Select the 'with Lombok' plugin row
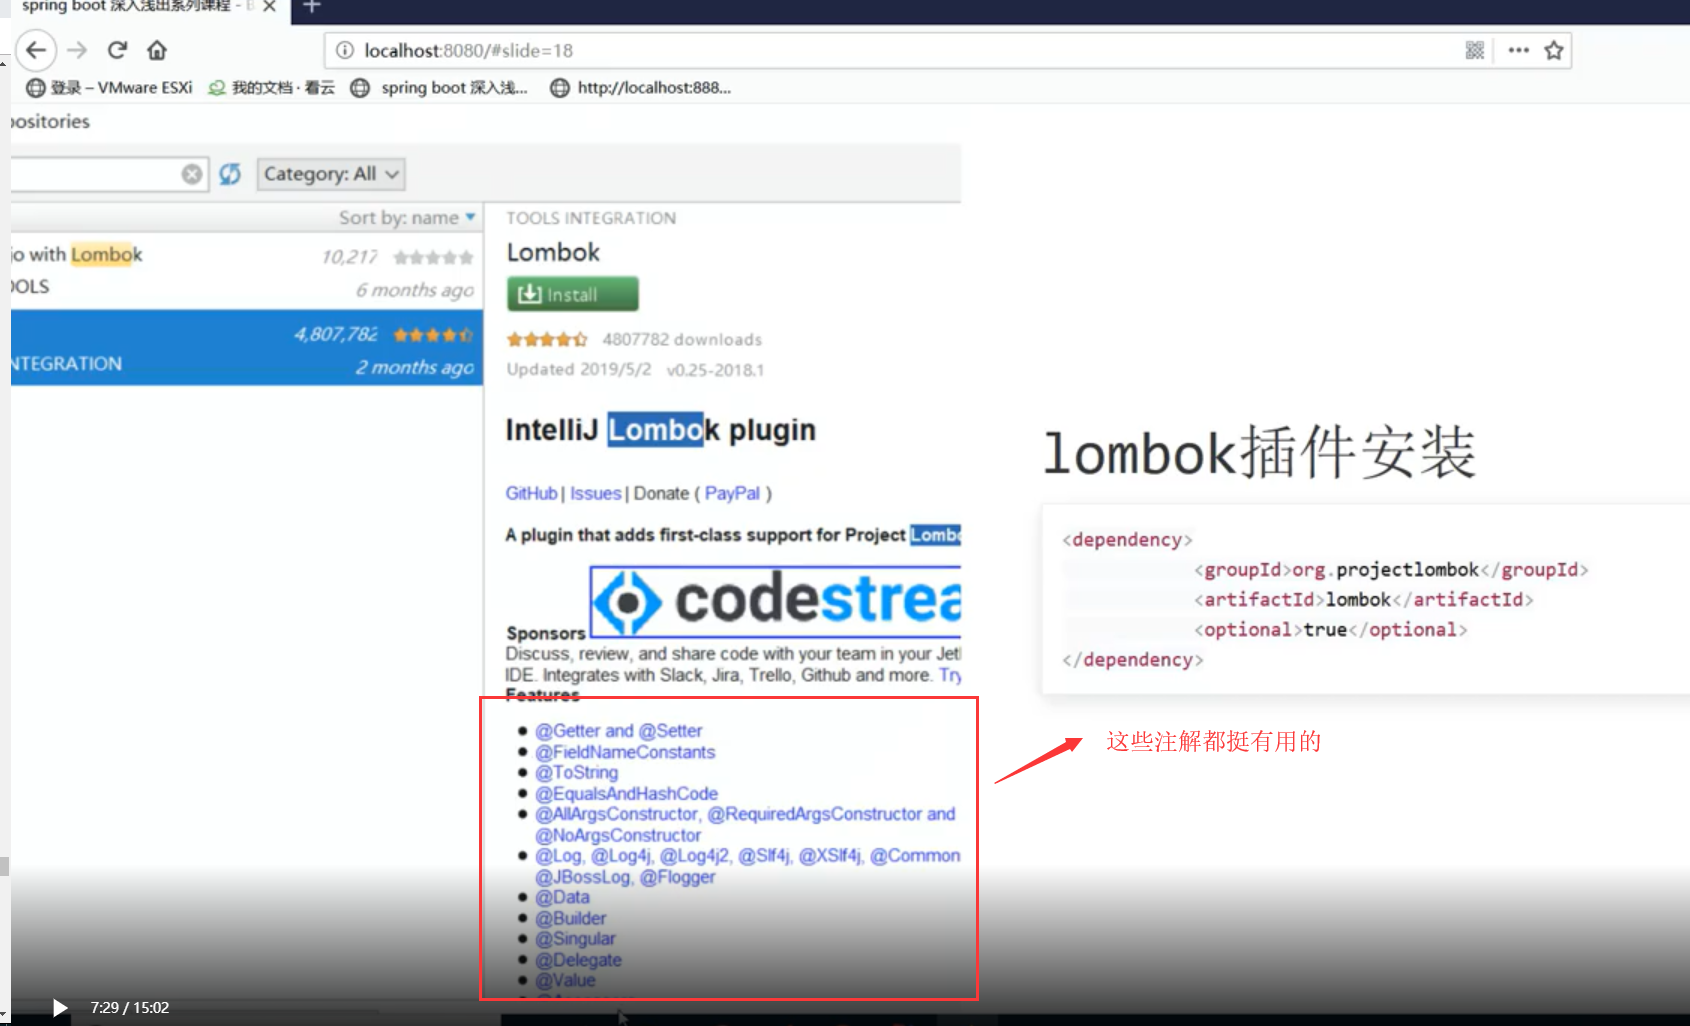The image size is (1690, 1026). click(x=247, y=271)
